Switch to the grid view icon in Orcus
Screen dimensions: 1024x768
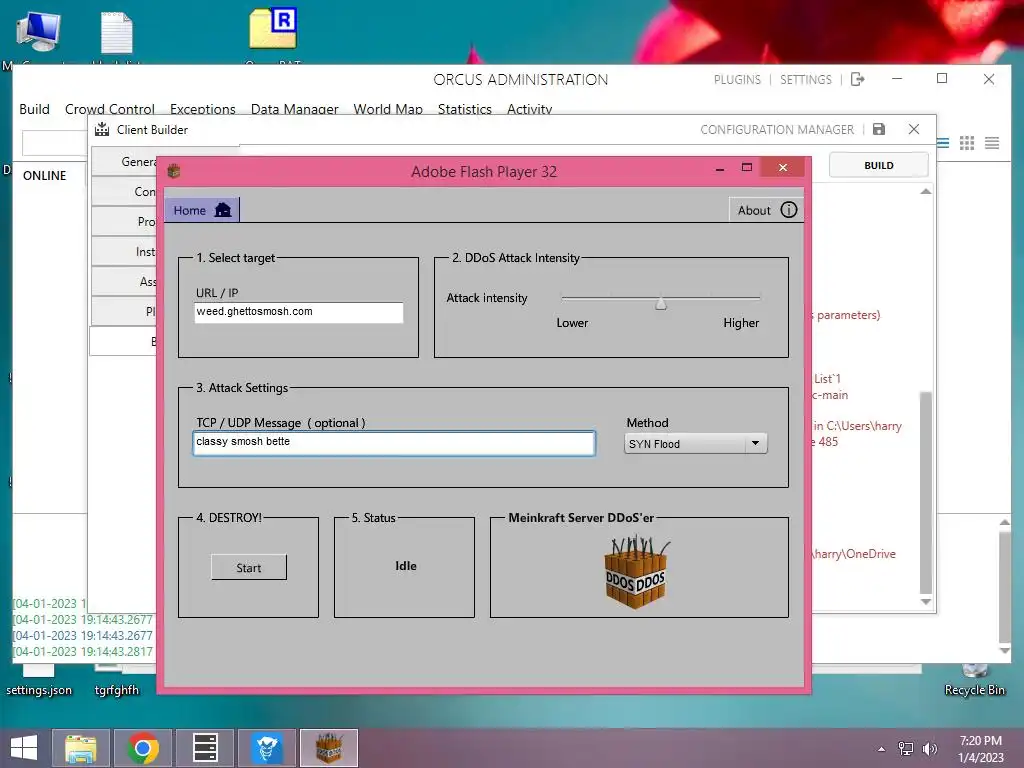[x=967, y=143]
